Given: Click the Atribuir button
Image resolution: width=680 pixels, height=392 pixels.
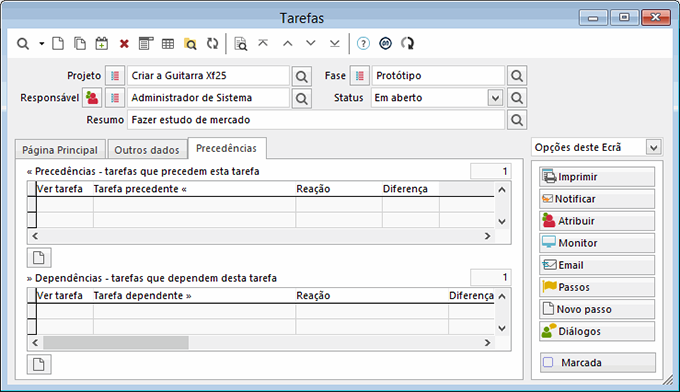Looking at the screenshot, I should point(597,221).
